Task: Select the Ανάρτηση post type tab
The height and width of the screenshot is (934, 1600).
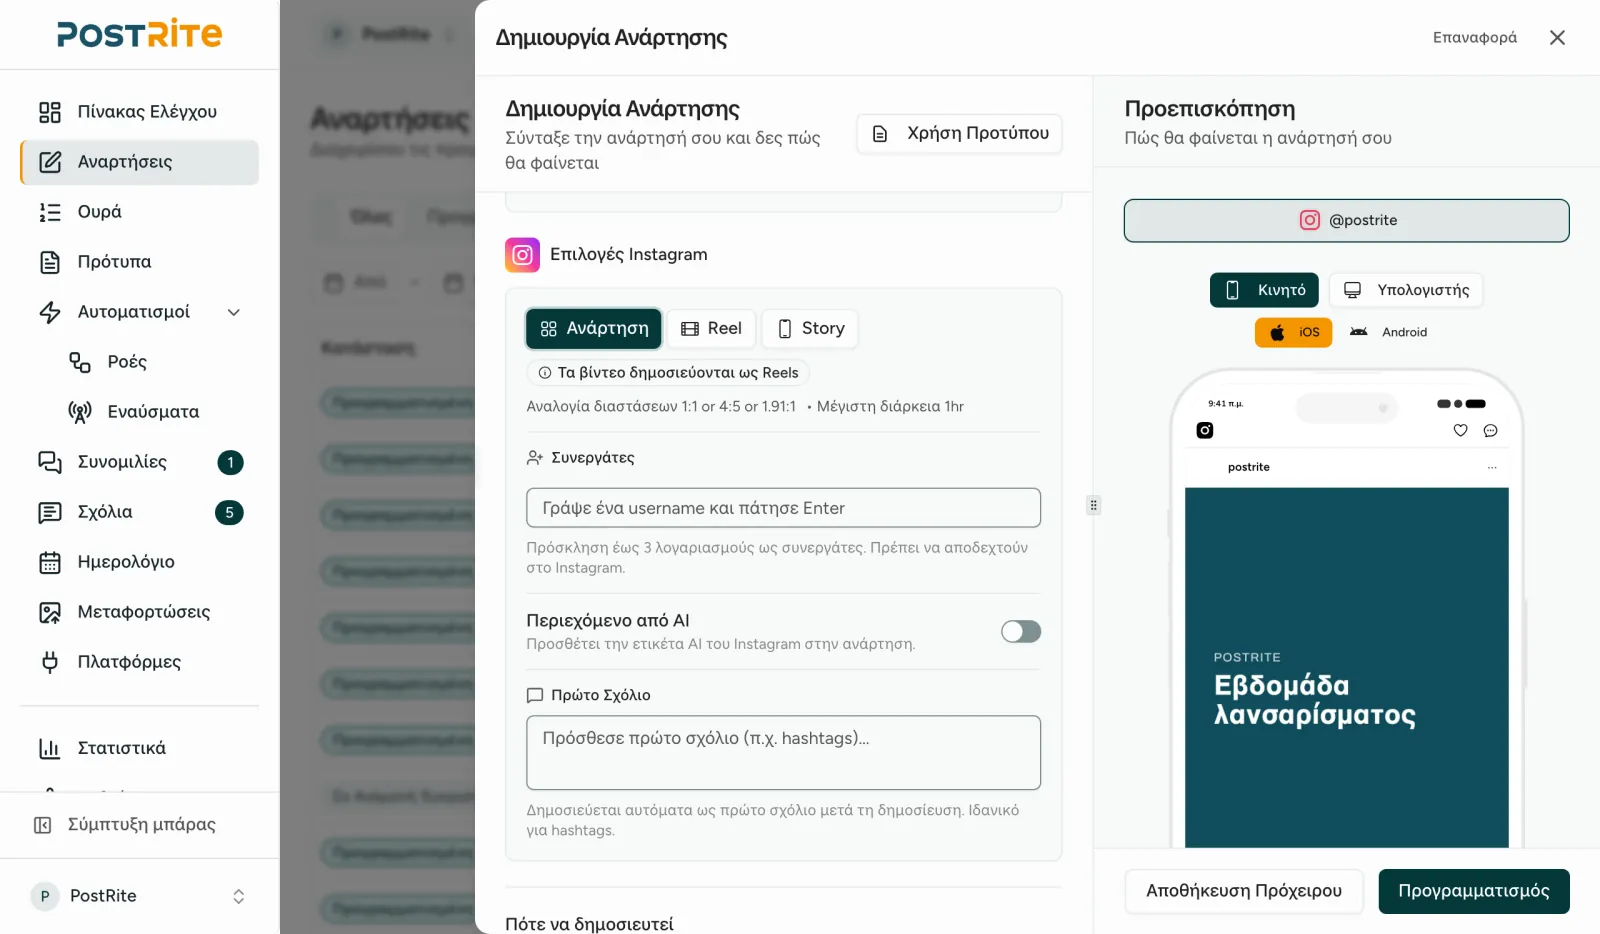Action: [x=594, y=328]
